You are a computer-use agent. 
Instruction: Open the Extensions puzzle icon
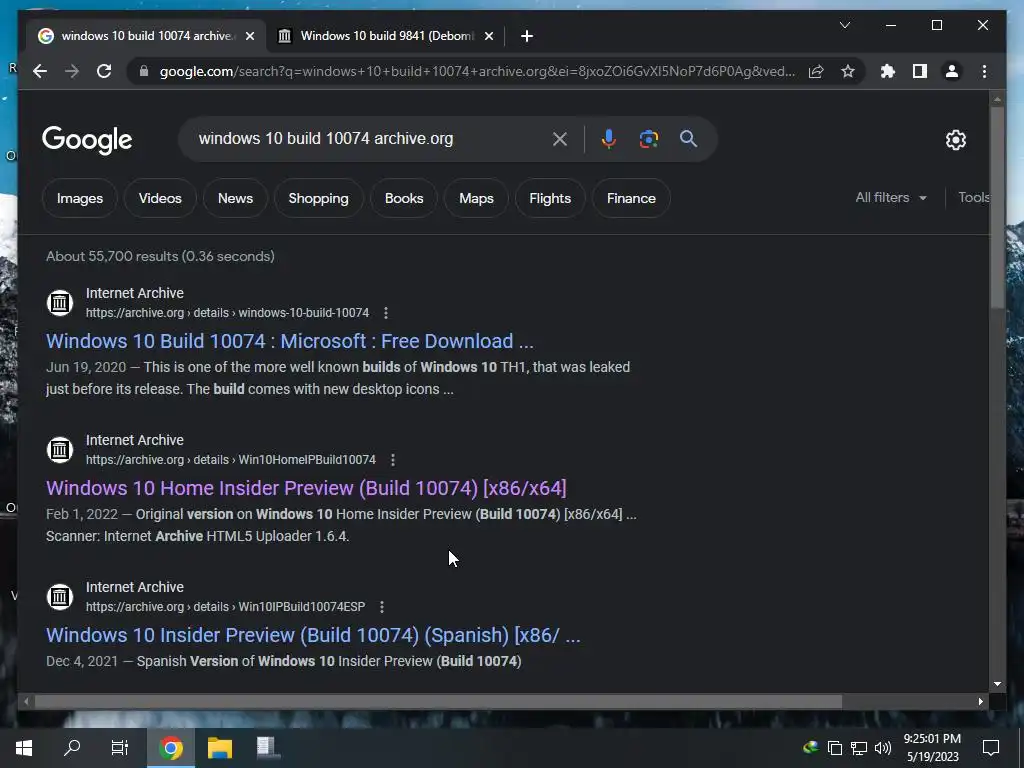(x=888, y=71)
